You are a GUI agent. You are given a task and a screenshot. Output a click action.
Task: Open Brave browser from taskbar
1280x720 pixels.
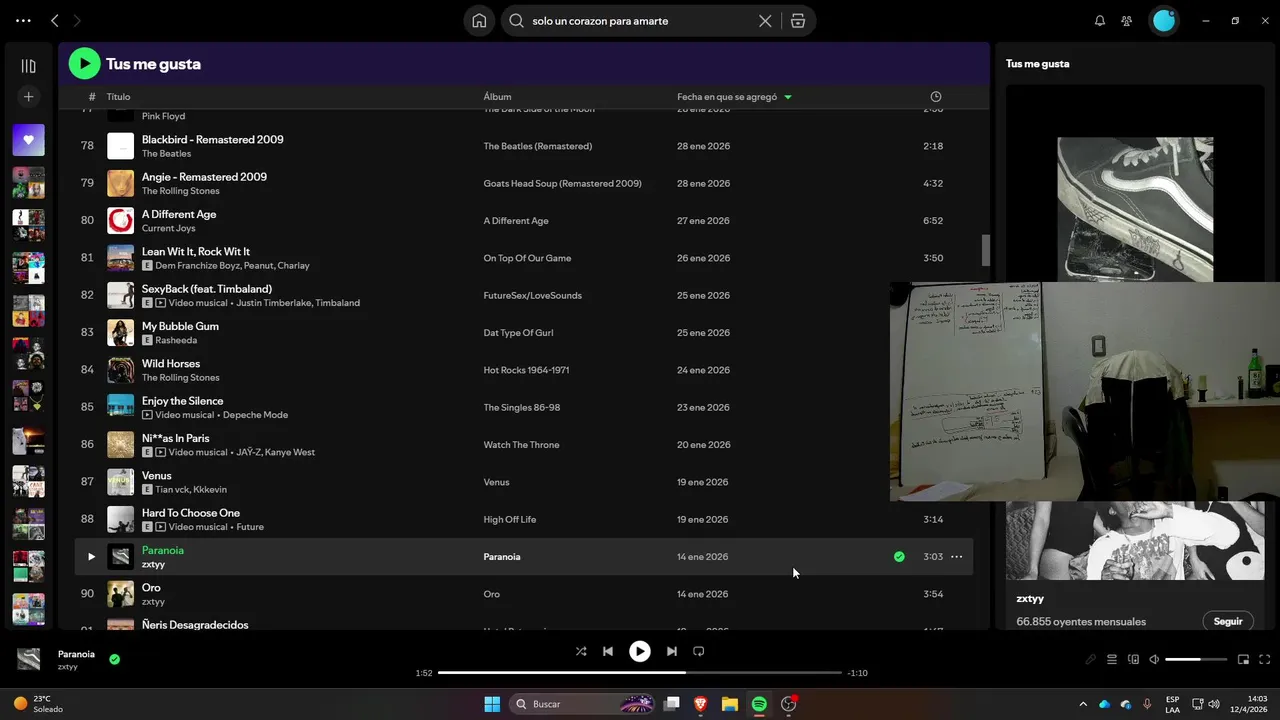click(x=701, y=704)
